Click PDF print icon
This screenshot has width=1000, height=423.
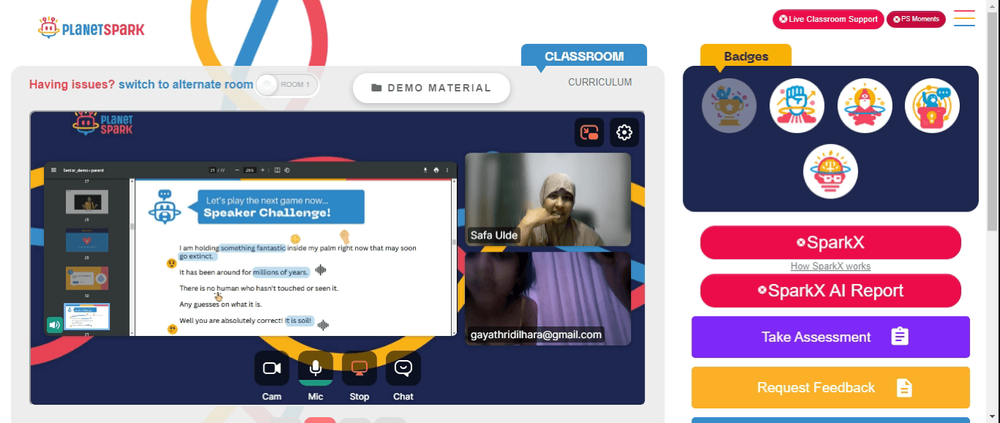click(x=436, y=170)
